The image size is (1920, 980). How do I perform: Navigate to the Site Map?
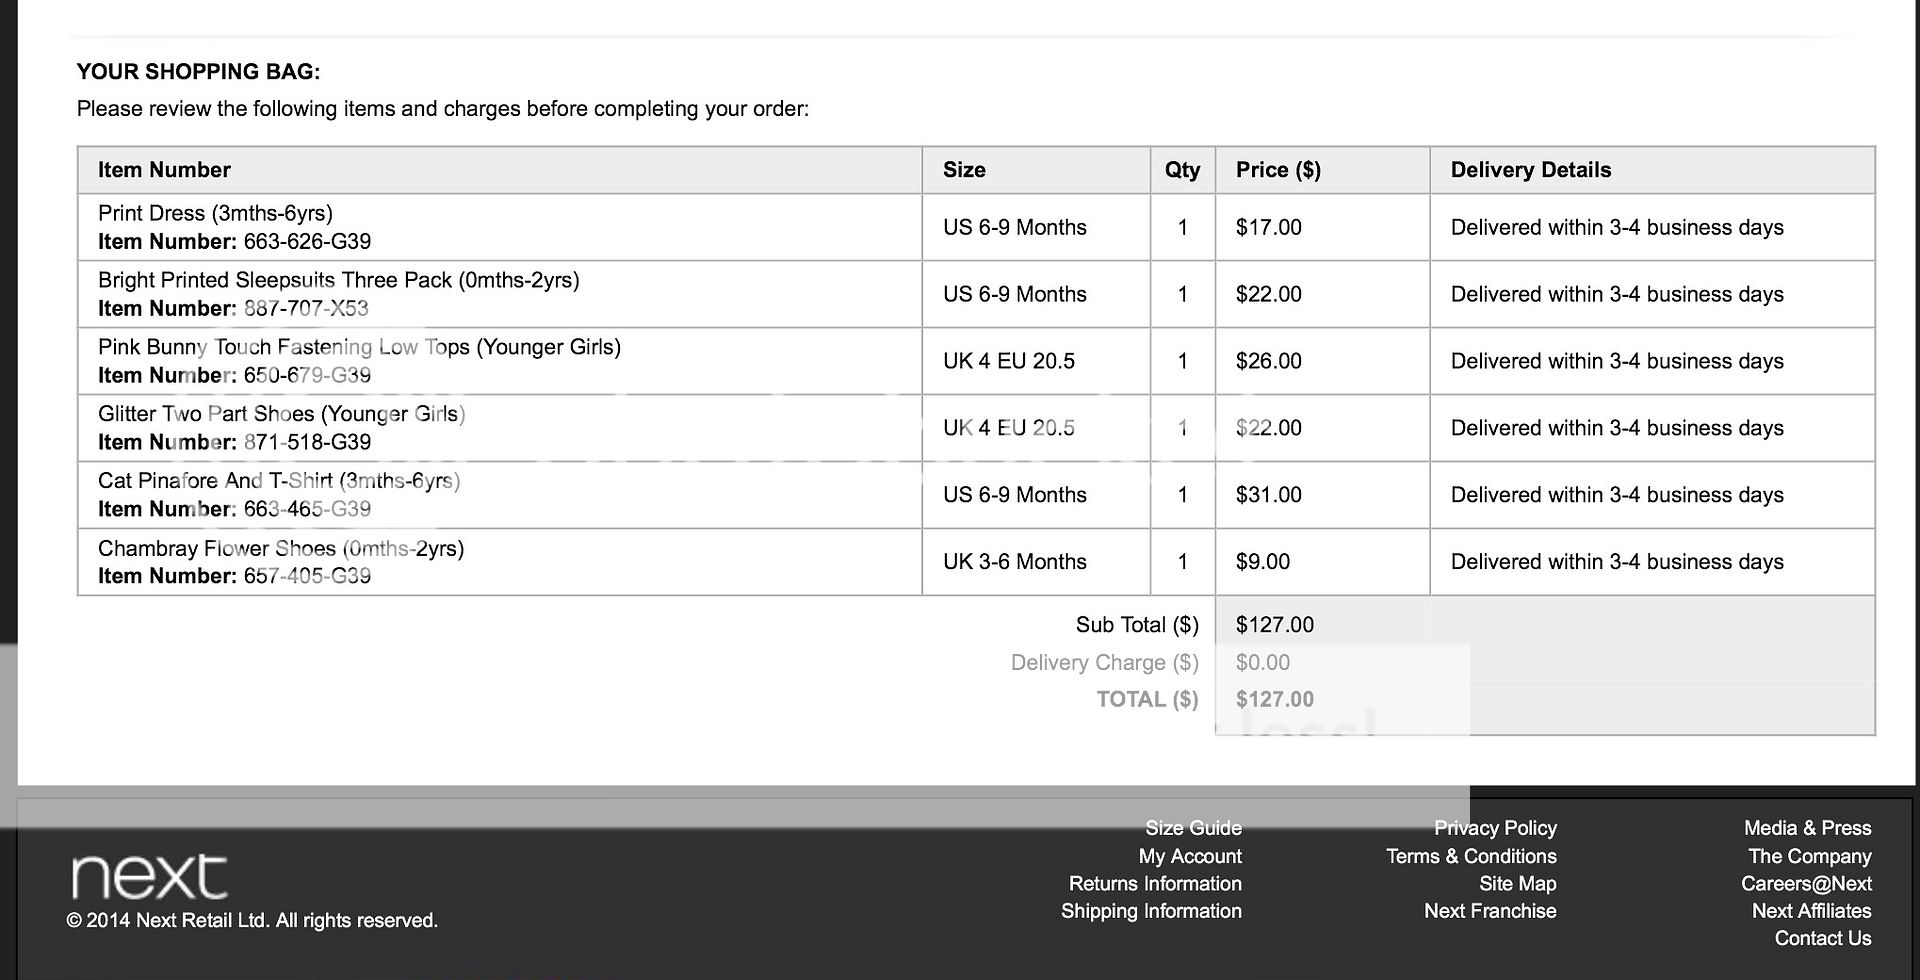(1517, 884)
